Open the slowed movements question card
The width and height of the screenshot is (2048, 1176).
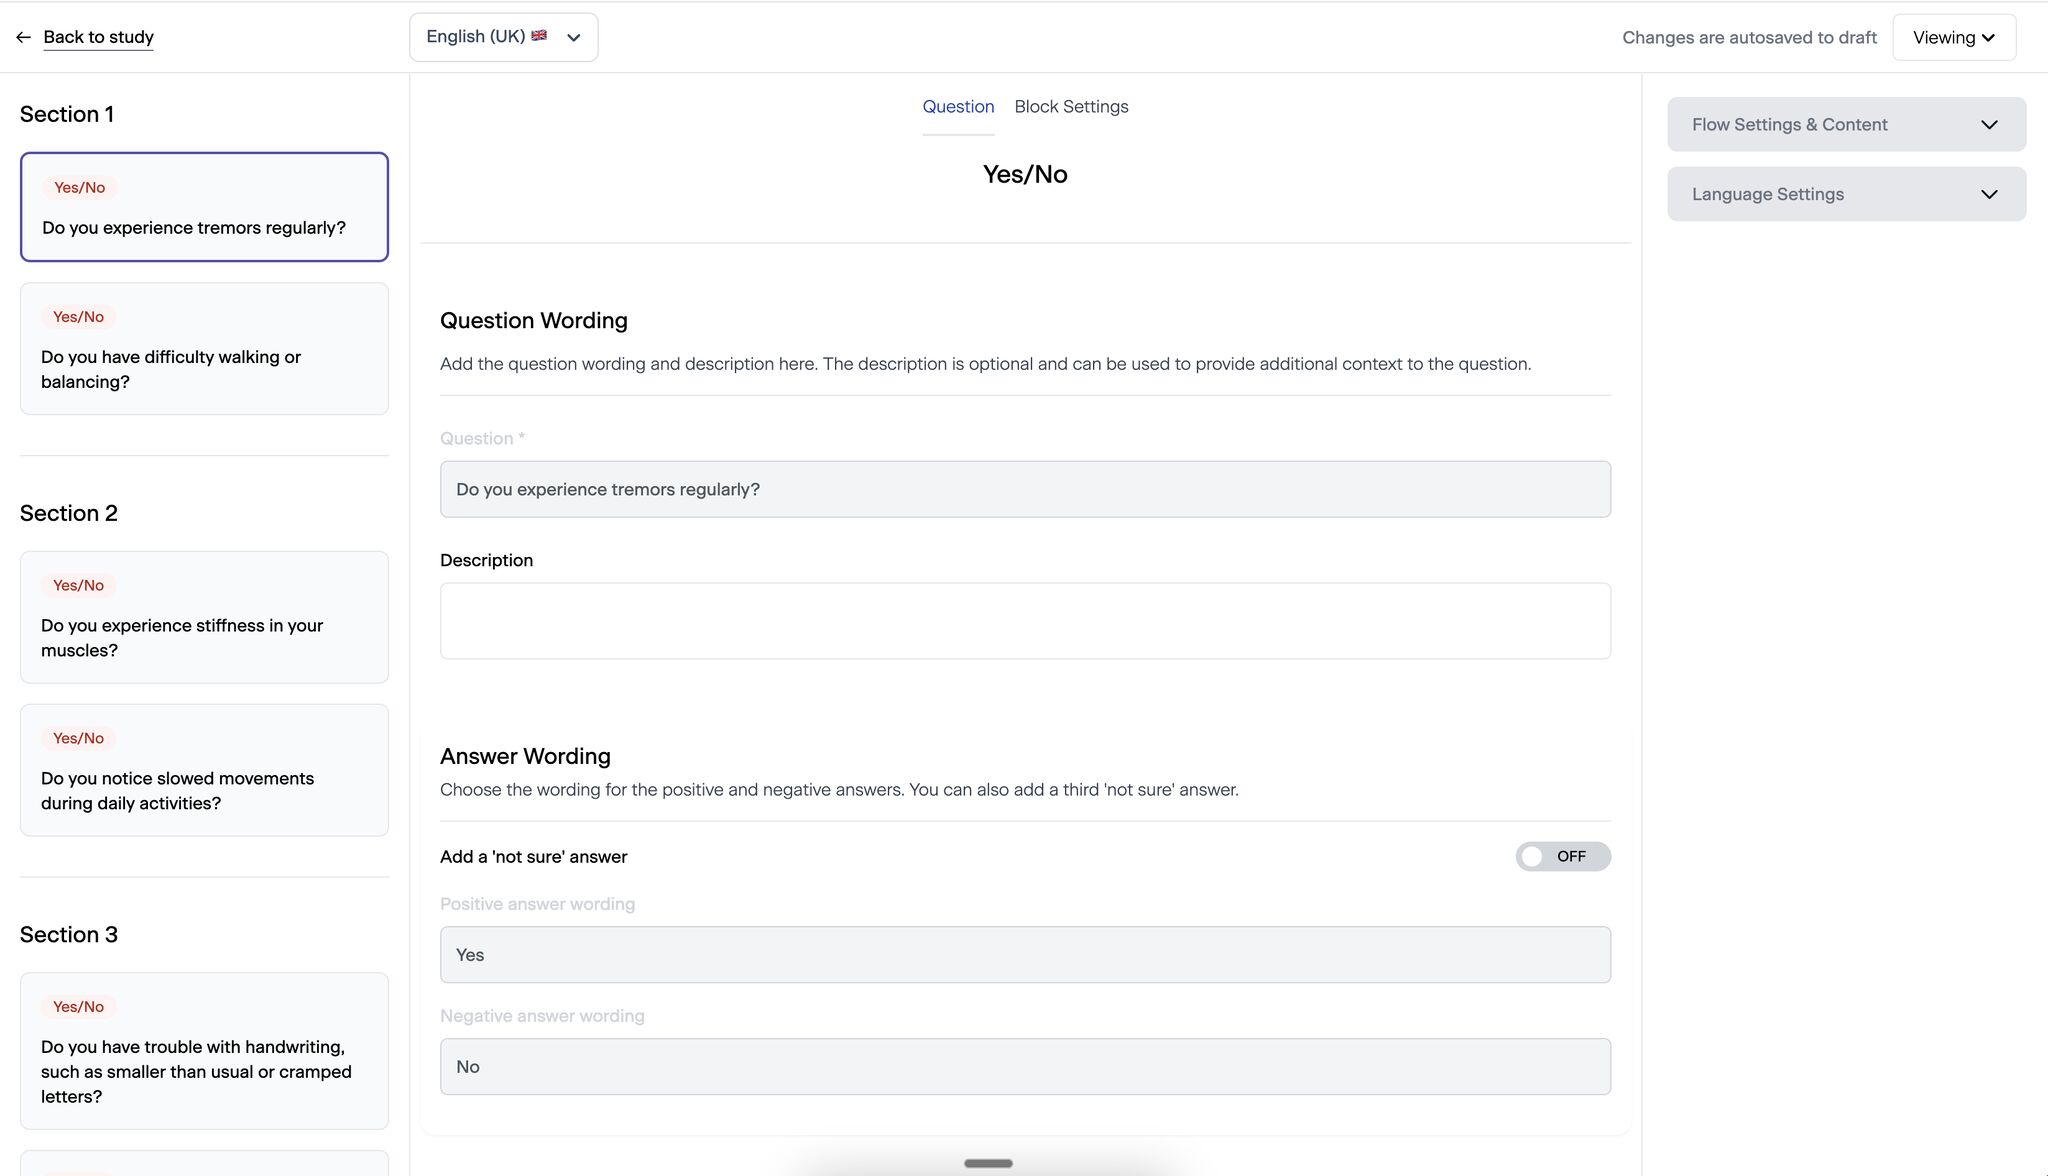[204, 770]
